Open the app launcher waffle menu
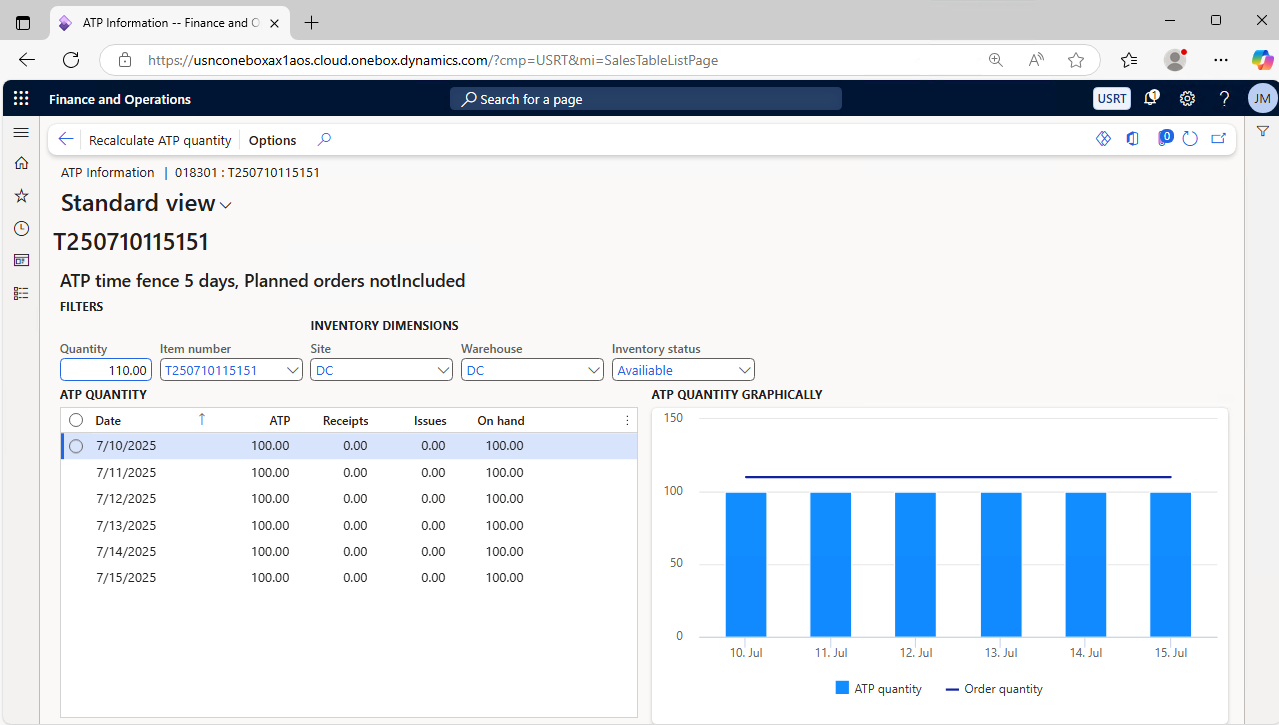 [21, 99]
